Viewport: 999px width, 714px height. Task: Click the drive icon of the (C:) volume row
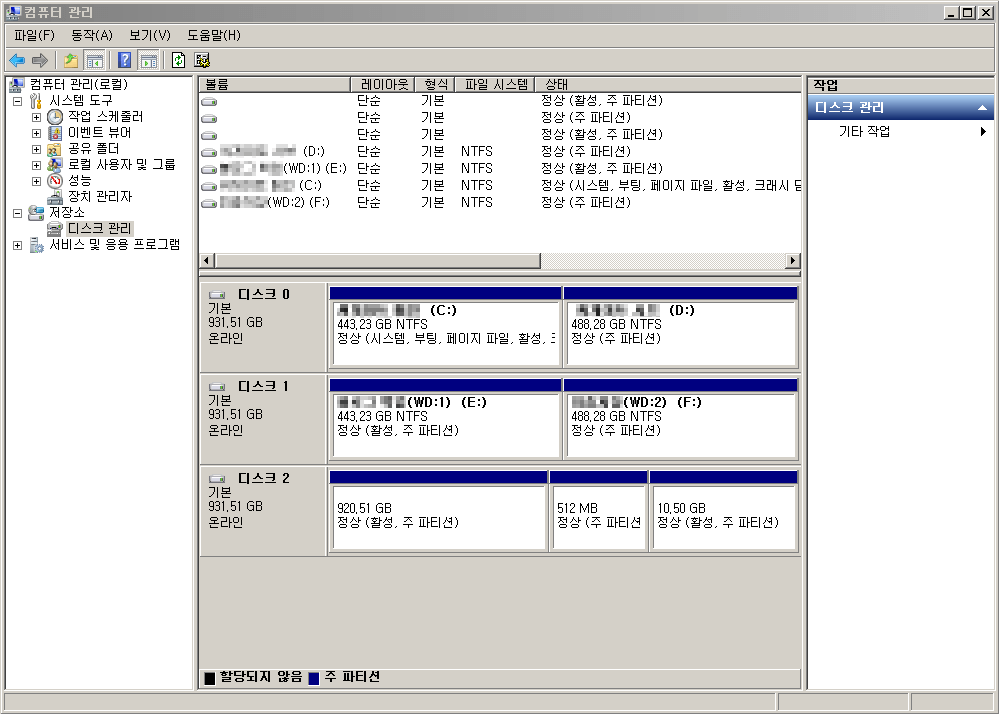[x=209, y=187]
